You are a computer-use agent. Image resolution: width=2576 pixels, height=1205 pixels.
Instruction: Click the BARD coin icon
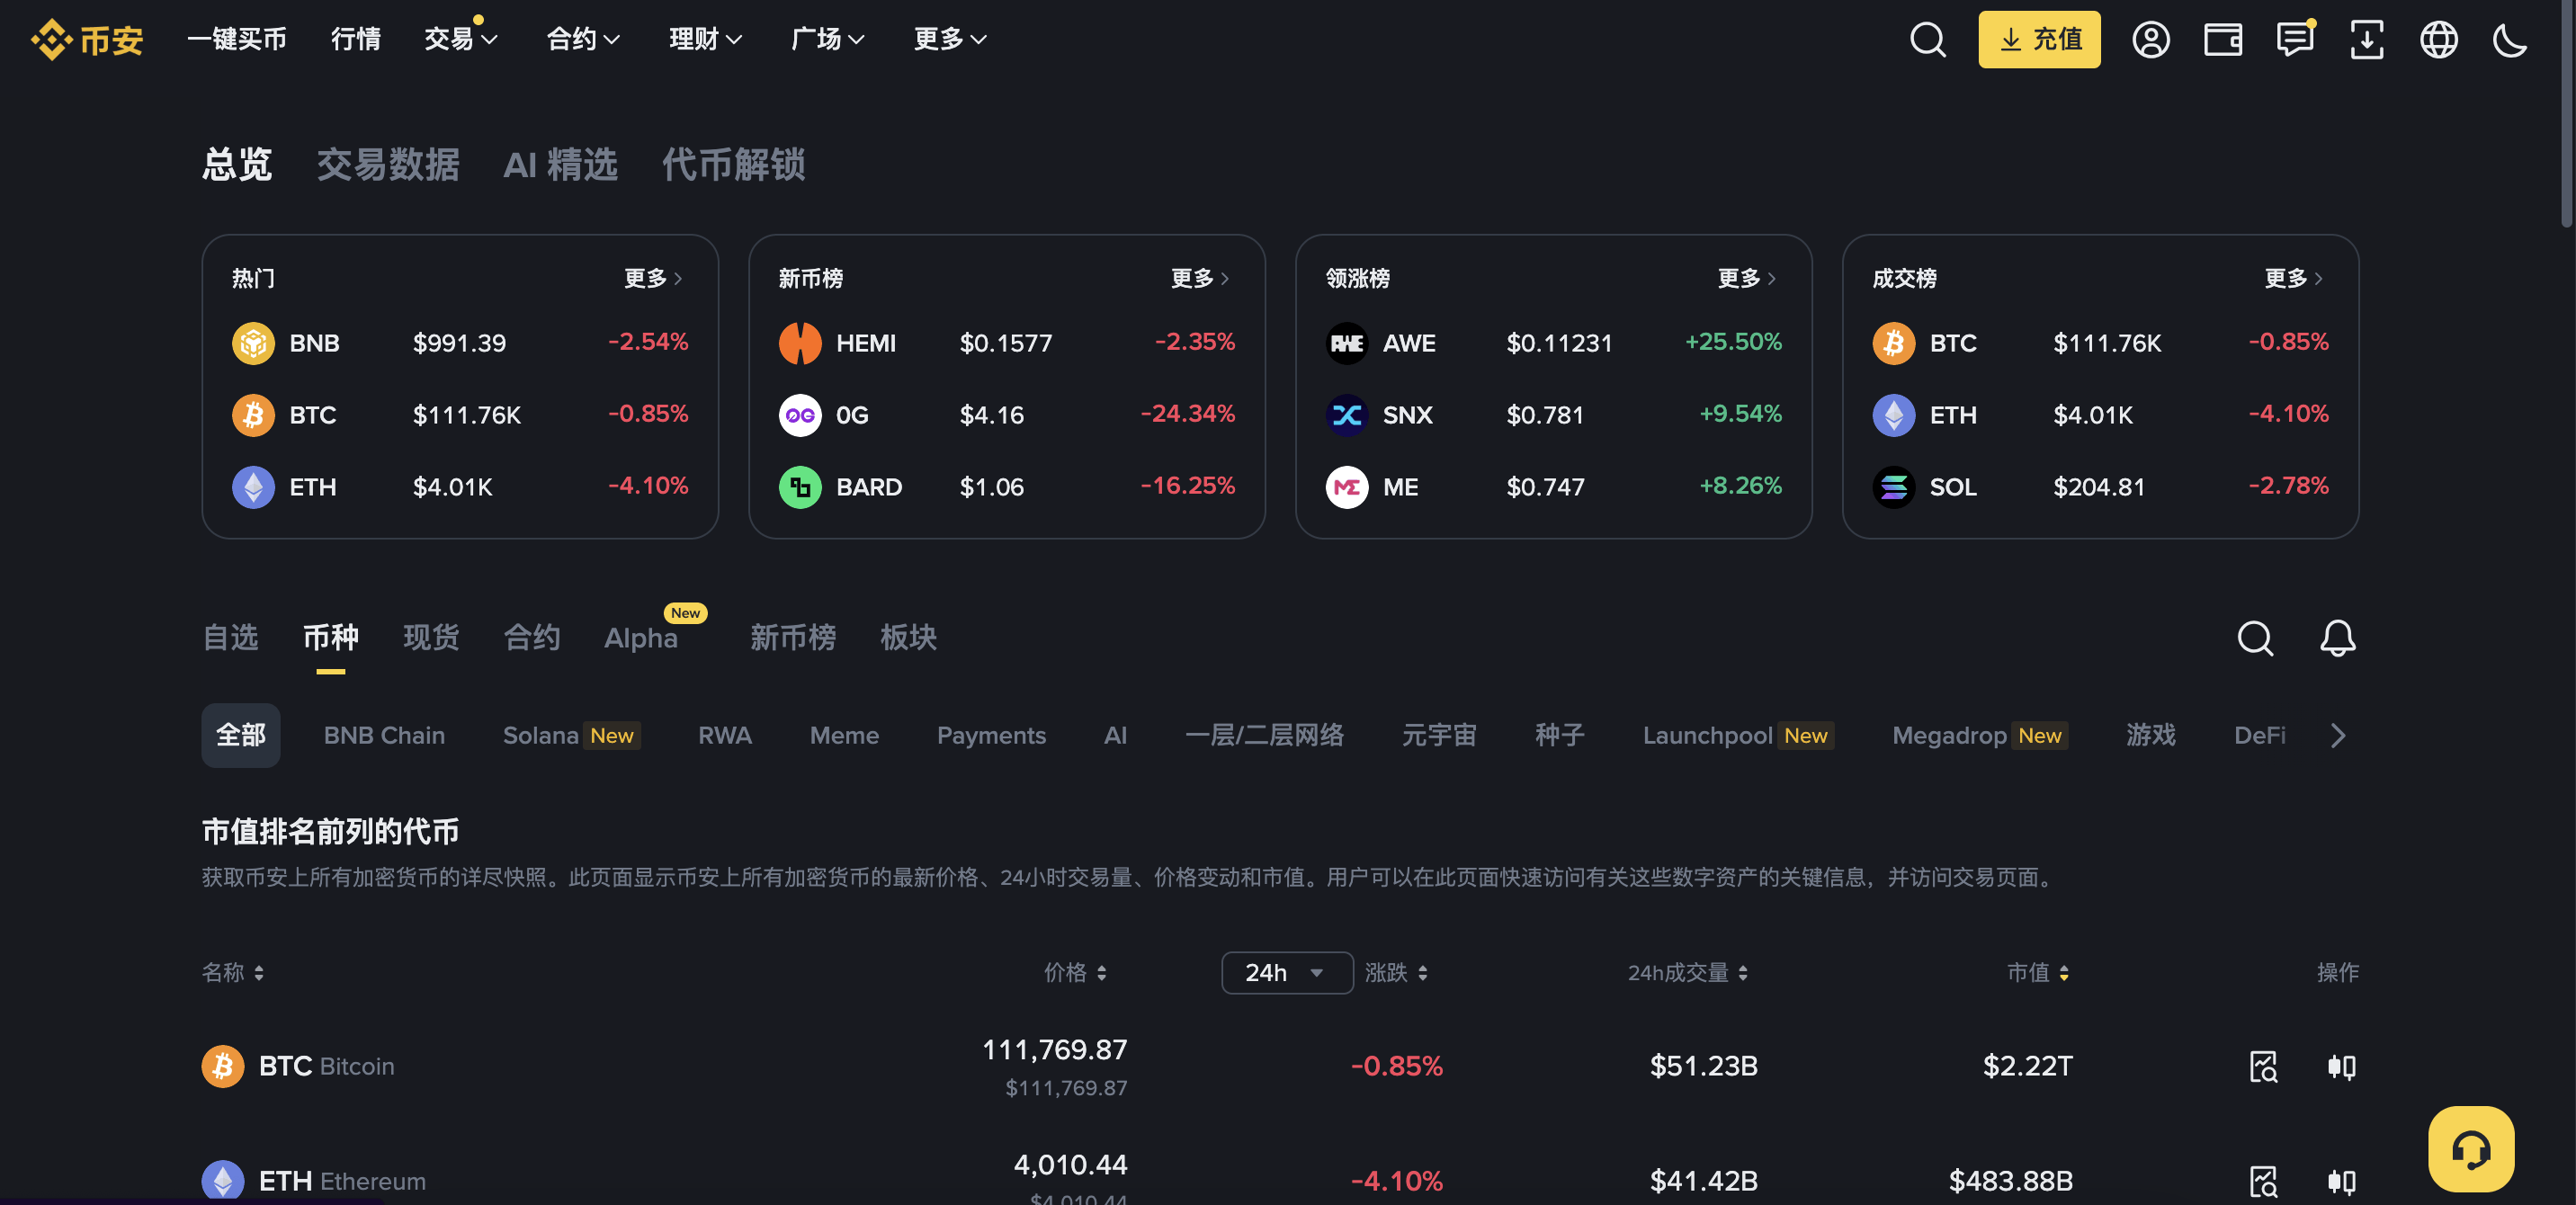[x=800, y=487]
